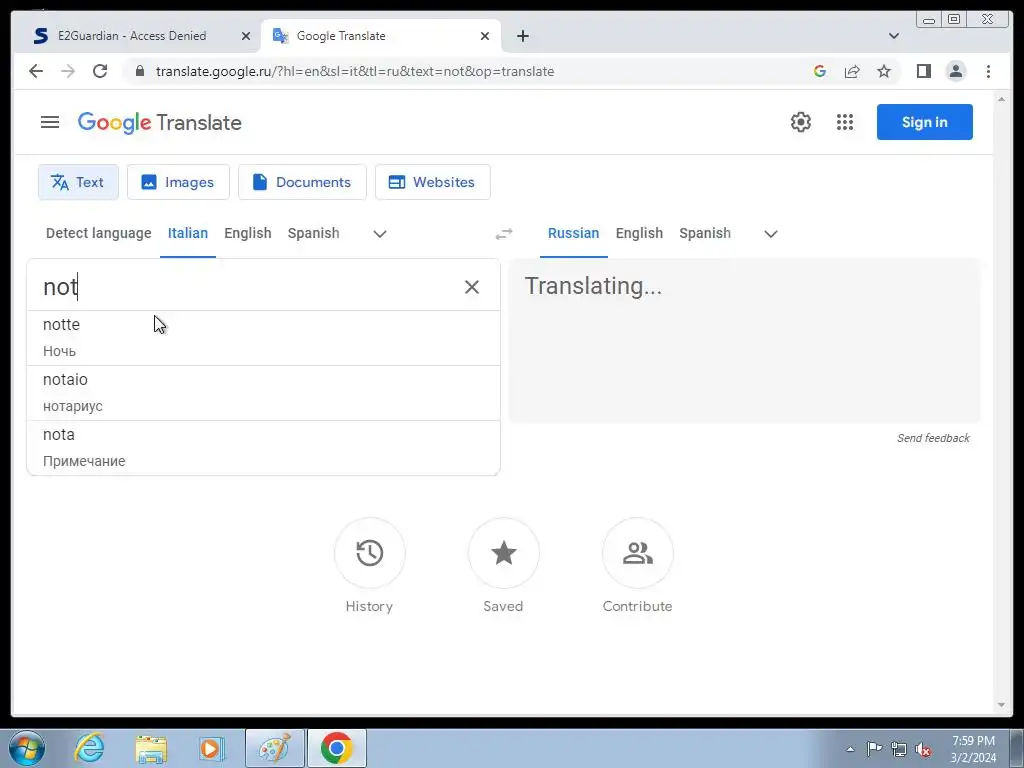Switch to Paint in the taskbar
This screenshot has height=768, width=1024.
point(275,748)
